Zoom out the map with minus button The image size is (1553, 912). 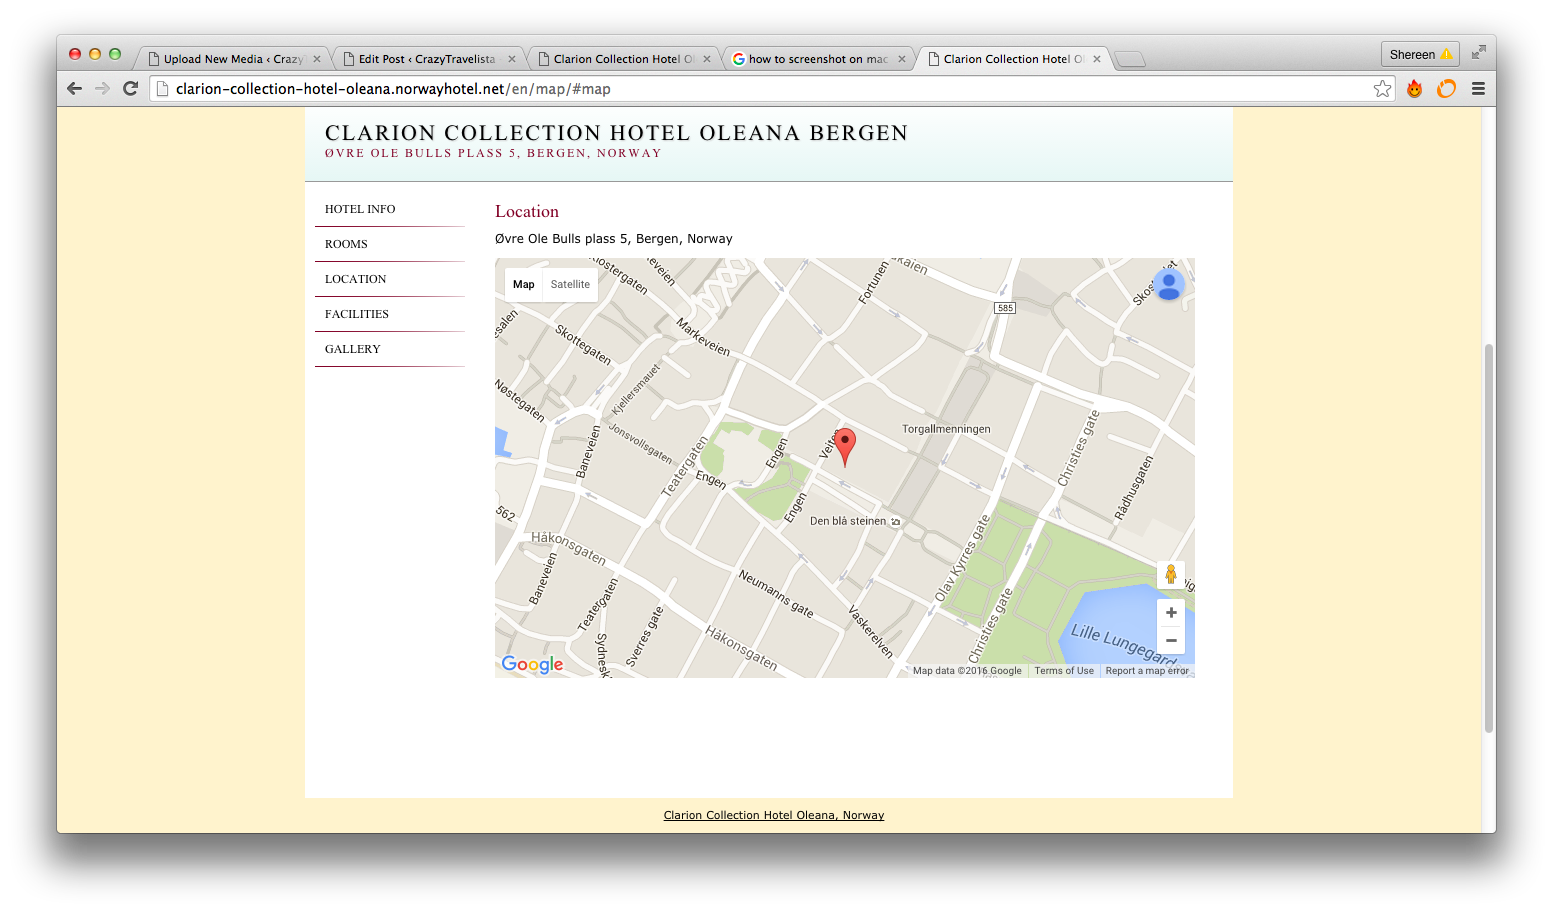point(1171,640)
